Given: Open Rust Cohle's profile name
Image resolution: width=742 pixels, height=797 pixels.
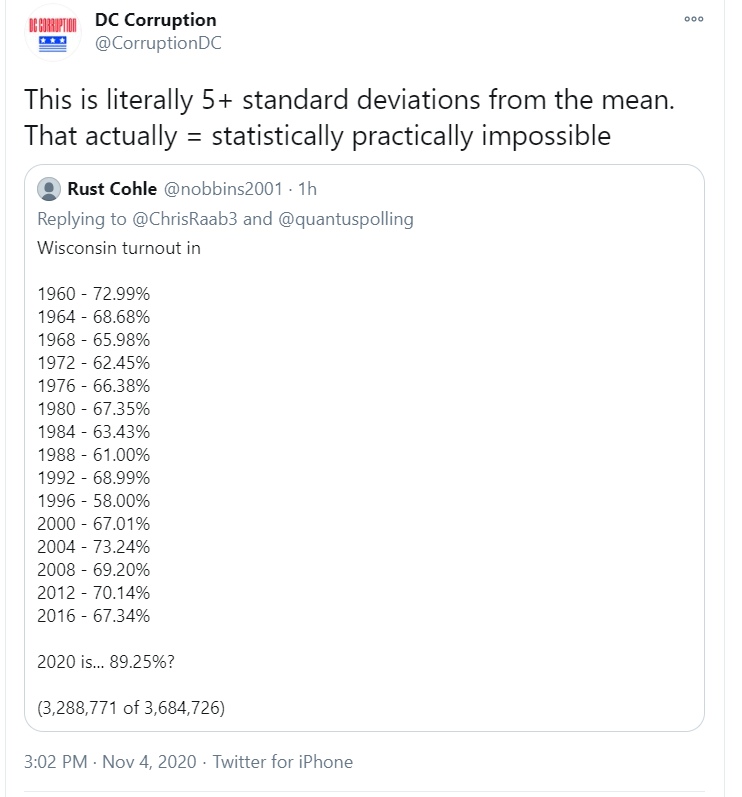Looking at the screenshot, I should pyautogui.click(x=112, y=189).
